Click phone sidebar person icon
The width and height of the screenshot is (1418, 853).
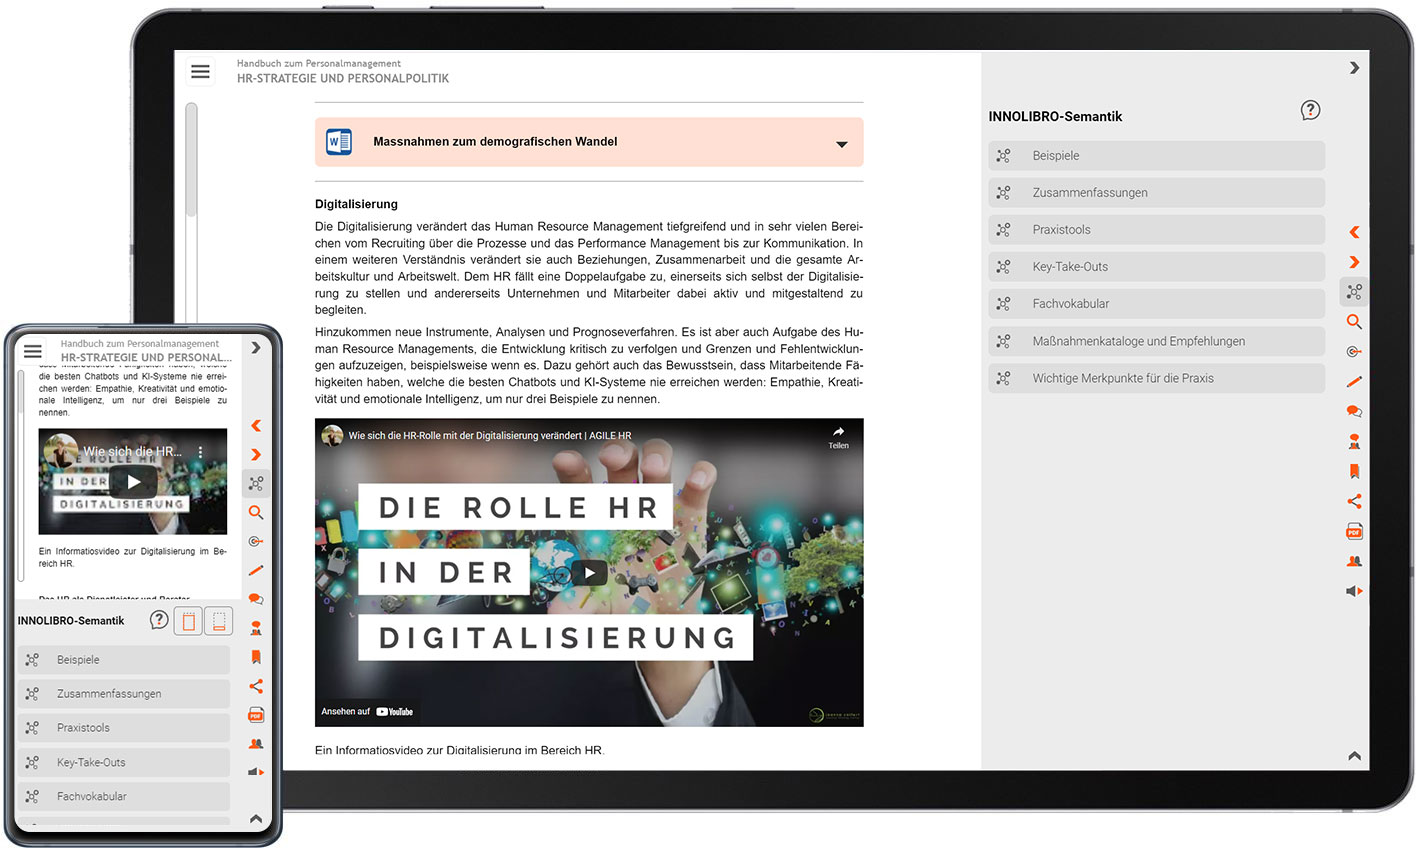pyautogui.click(x=256, y=628)
